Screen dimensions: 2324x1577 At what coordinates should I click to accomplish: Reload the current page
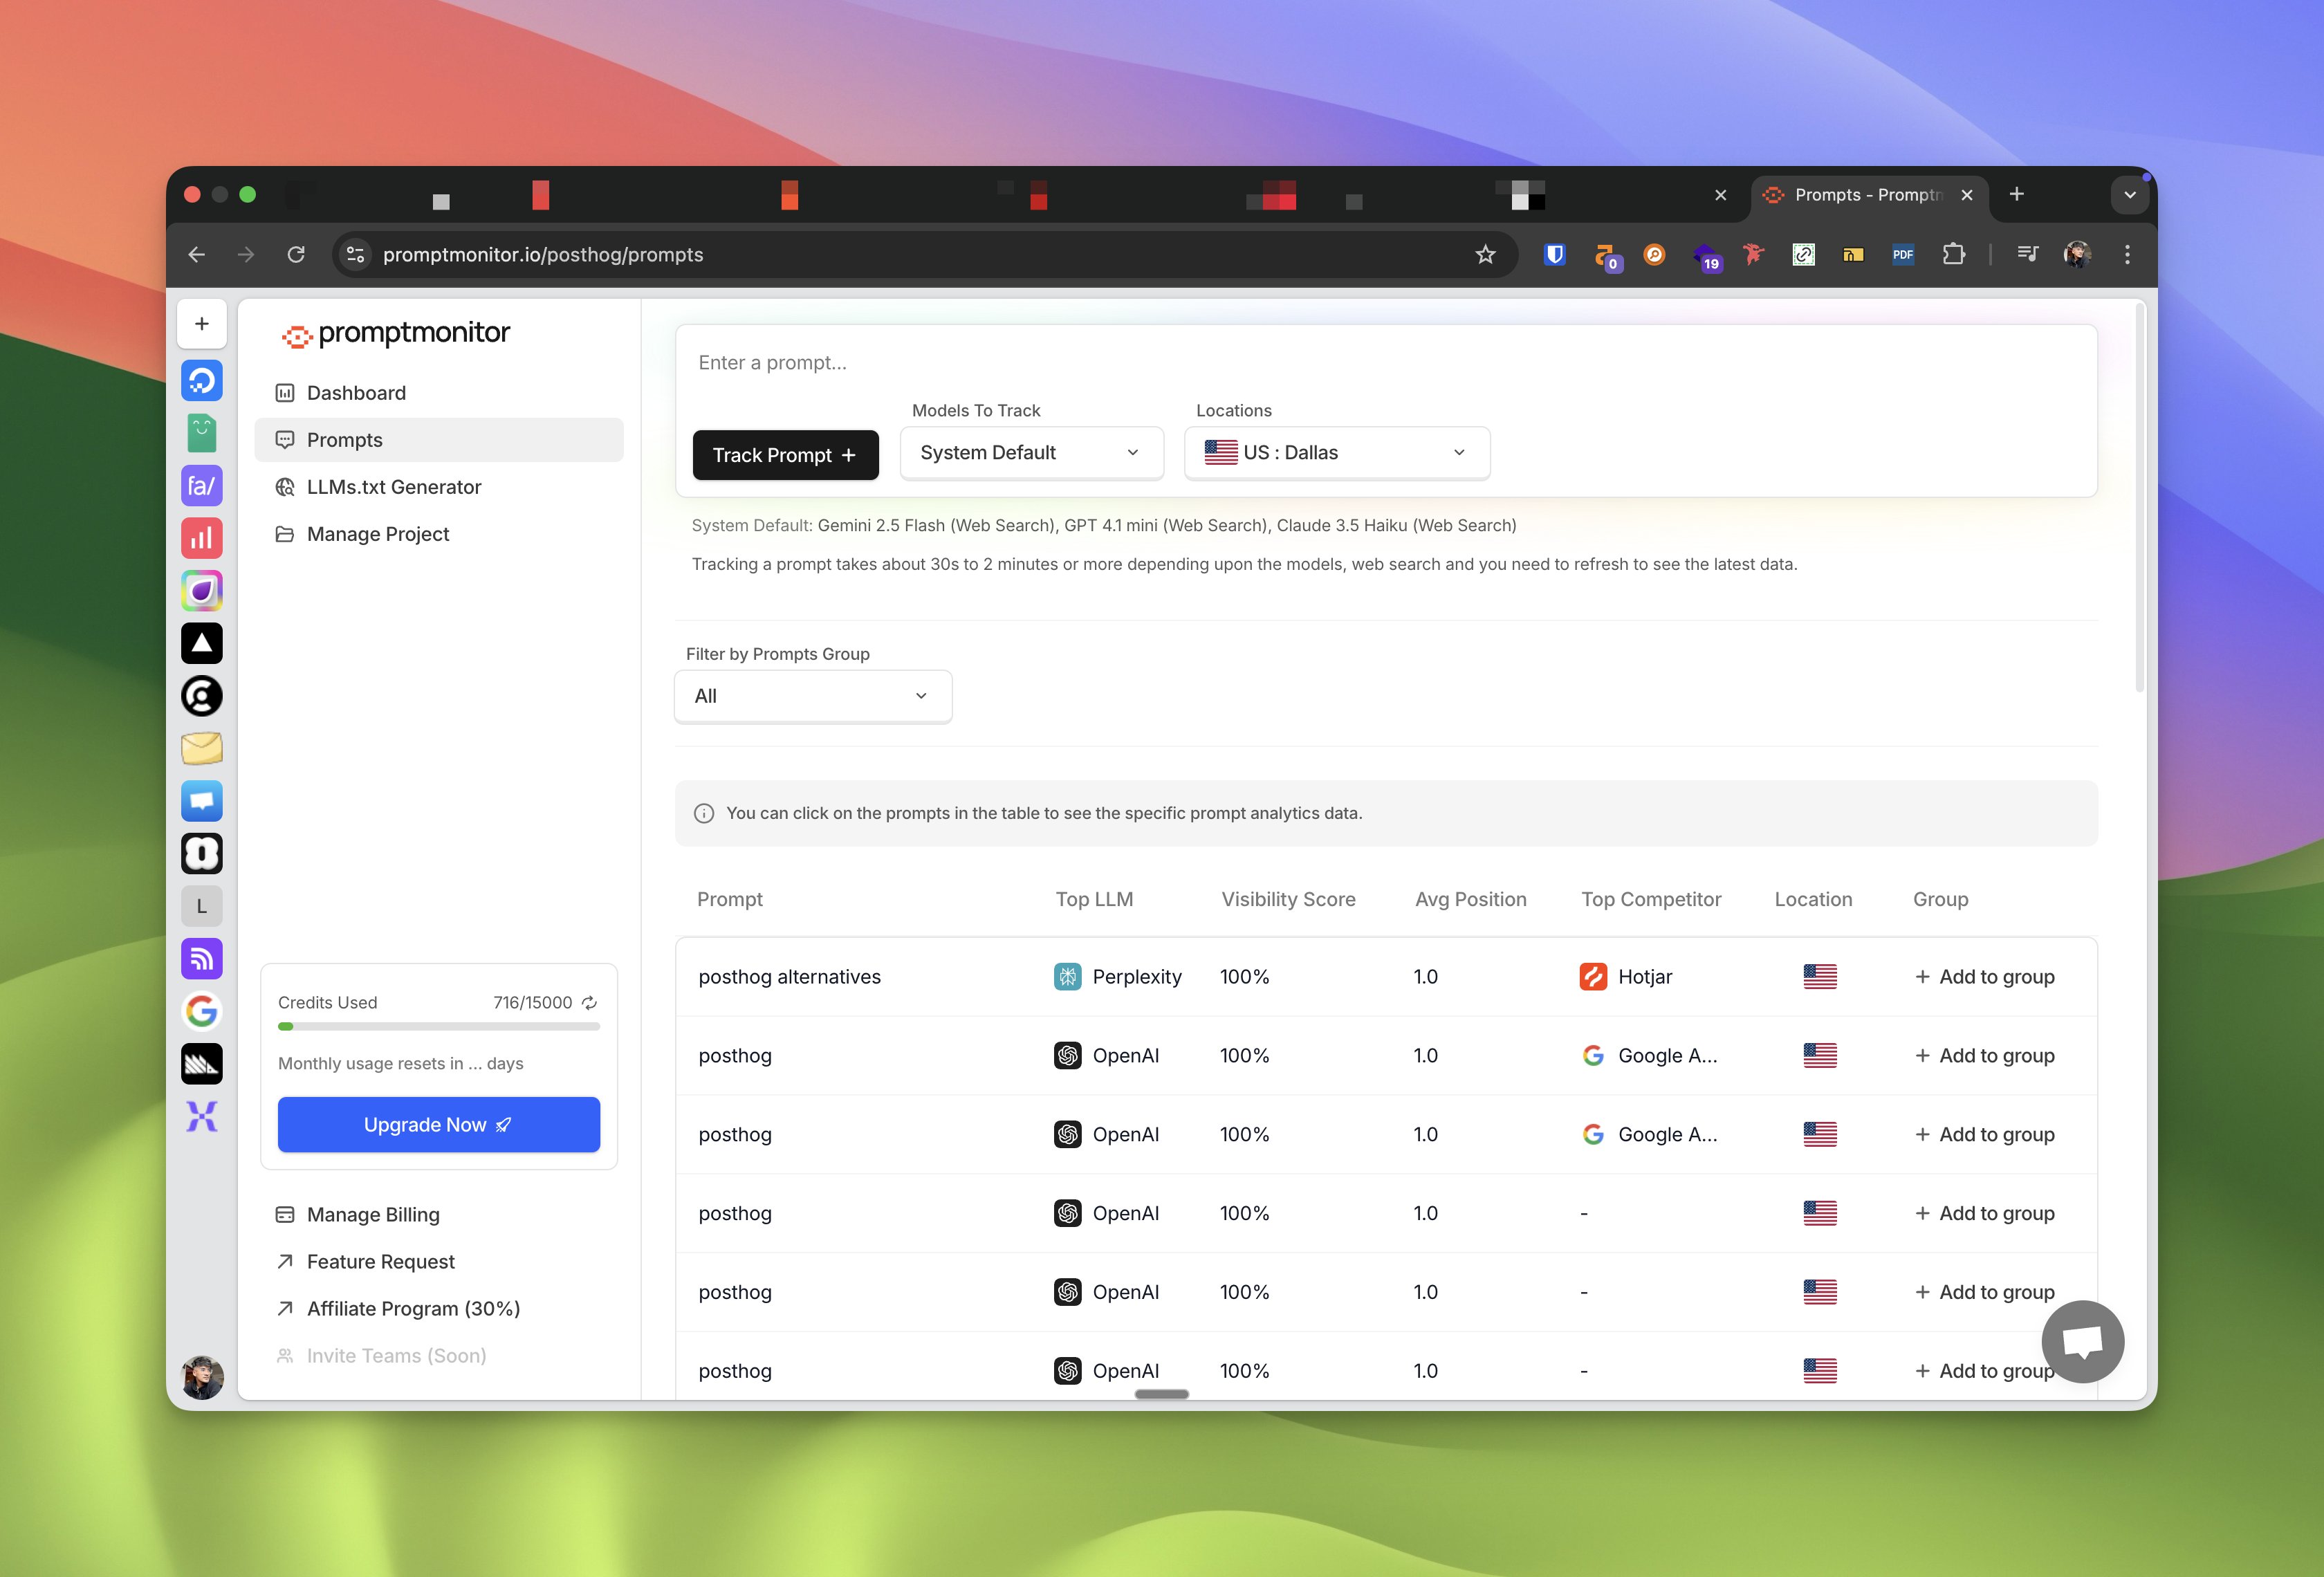point(296,255)
